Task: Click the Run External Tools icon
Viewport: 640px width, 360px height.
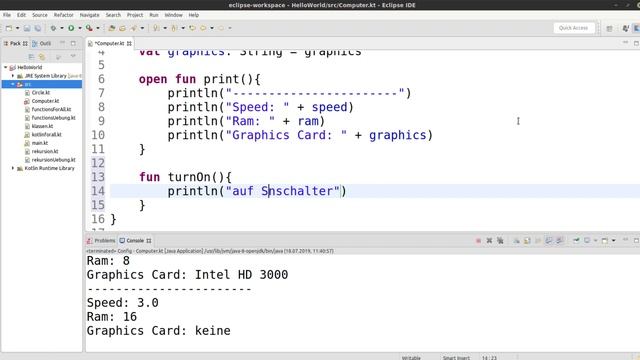Action: click(89, 28)
